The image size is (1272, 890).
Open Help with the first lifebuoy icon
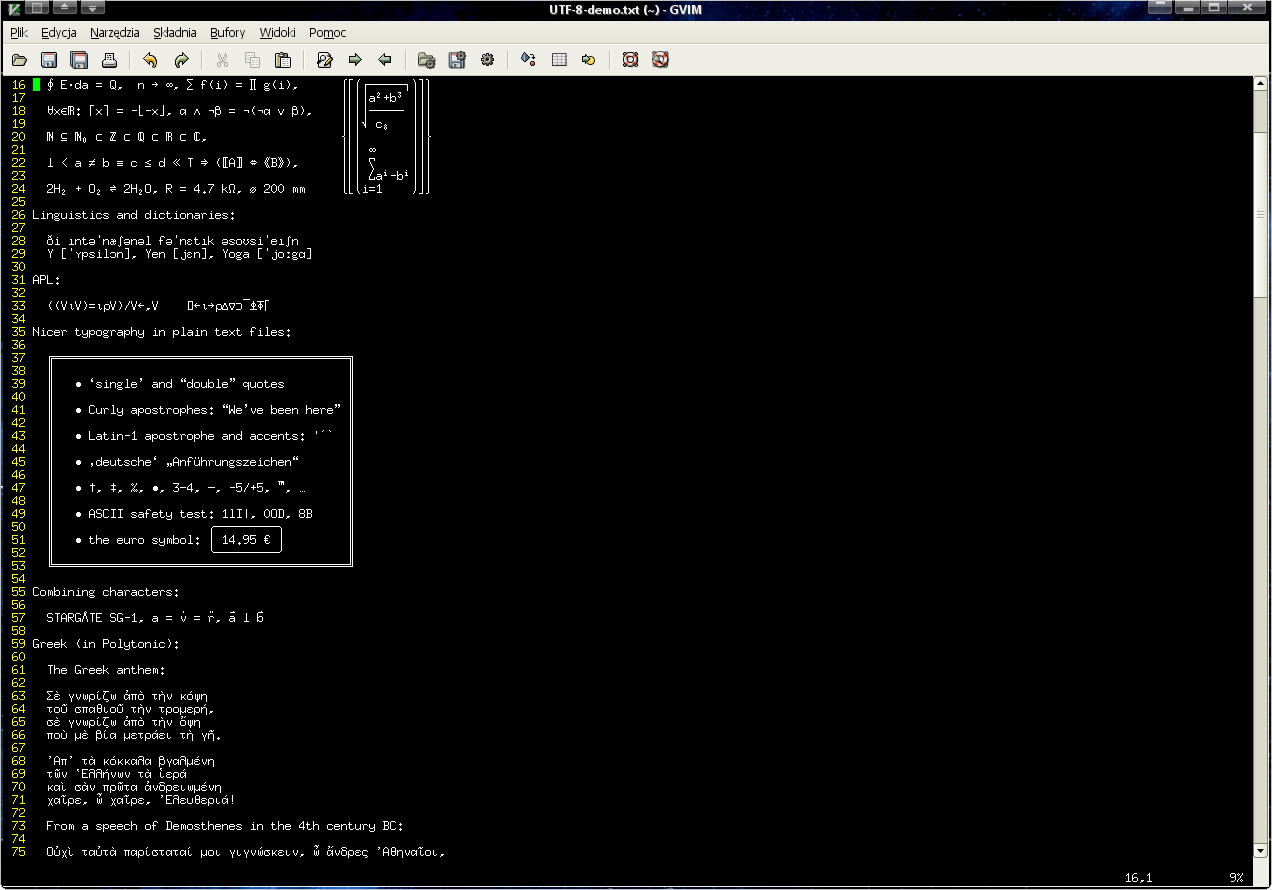pyautogui.click(x=630, y=59)
